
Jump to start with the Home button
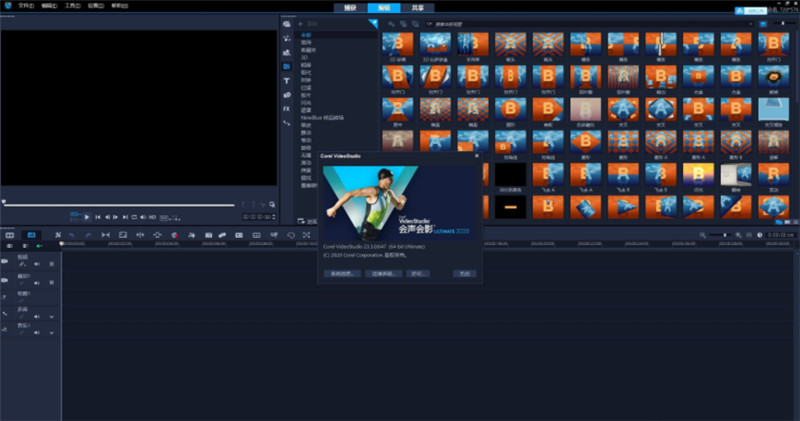97,217
